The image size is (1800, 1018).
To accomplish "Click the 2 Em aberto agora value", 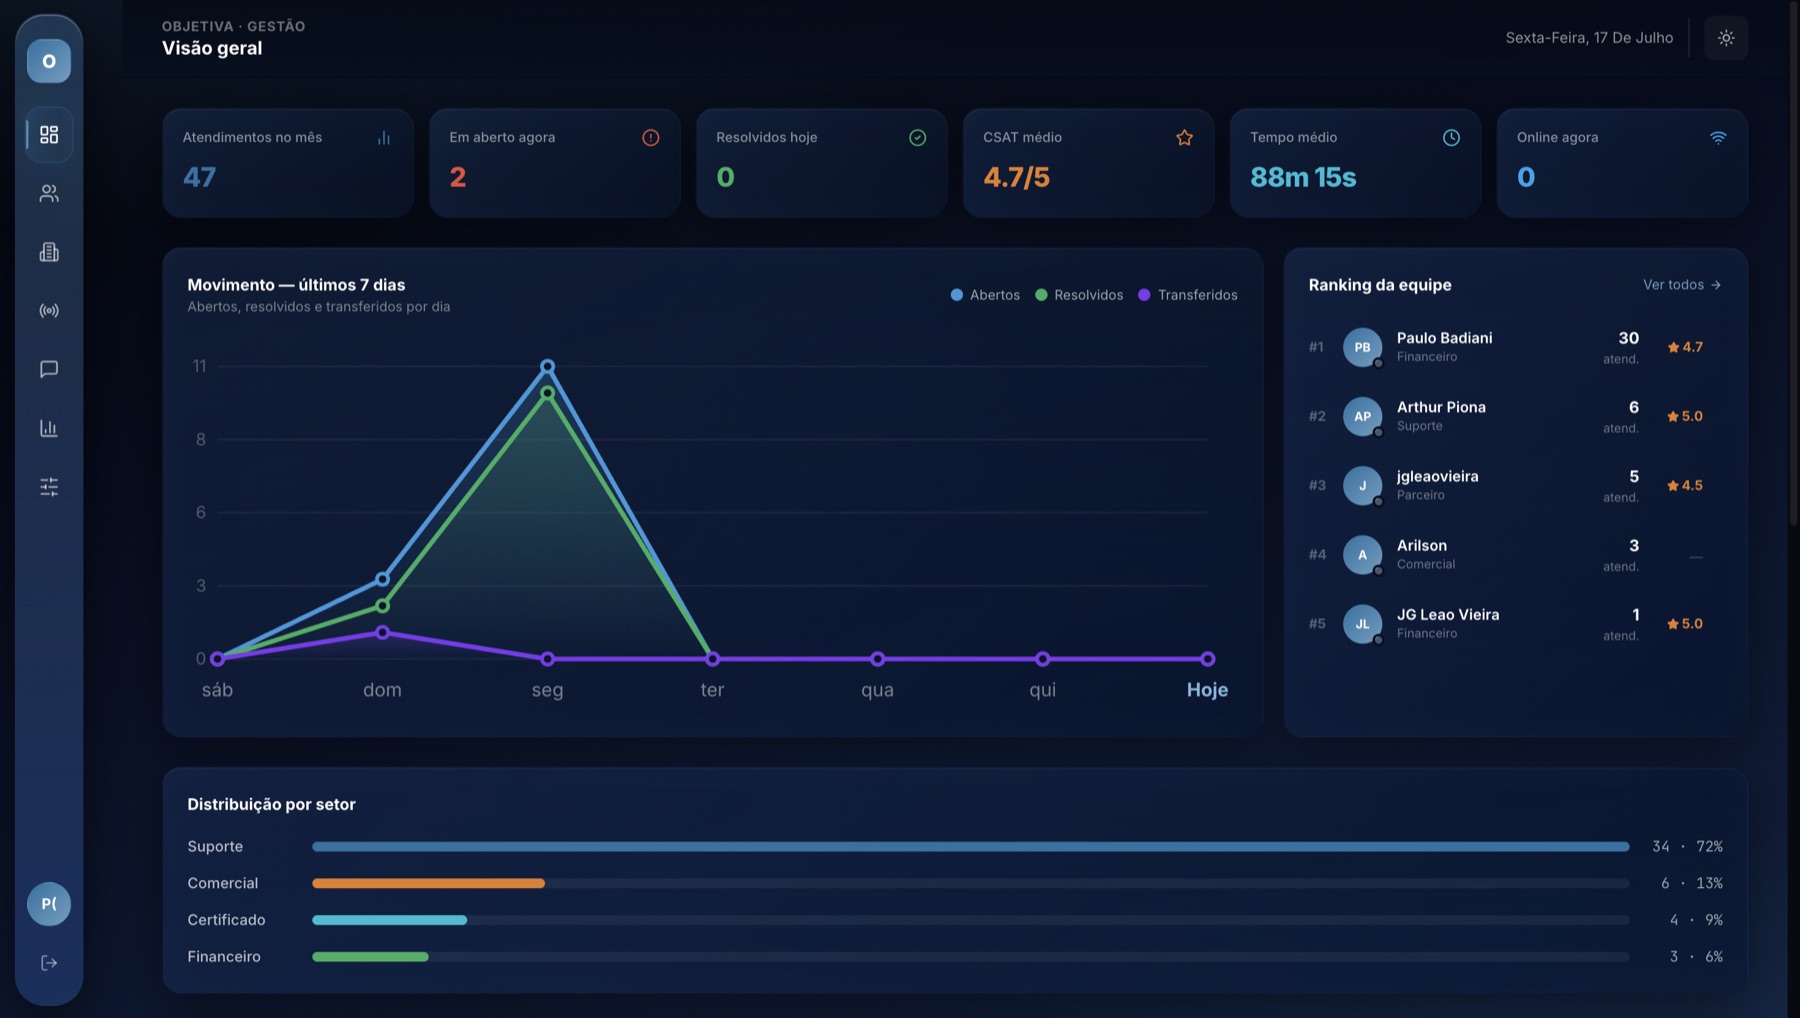I will tap(457, 177).
